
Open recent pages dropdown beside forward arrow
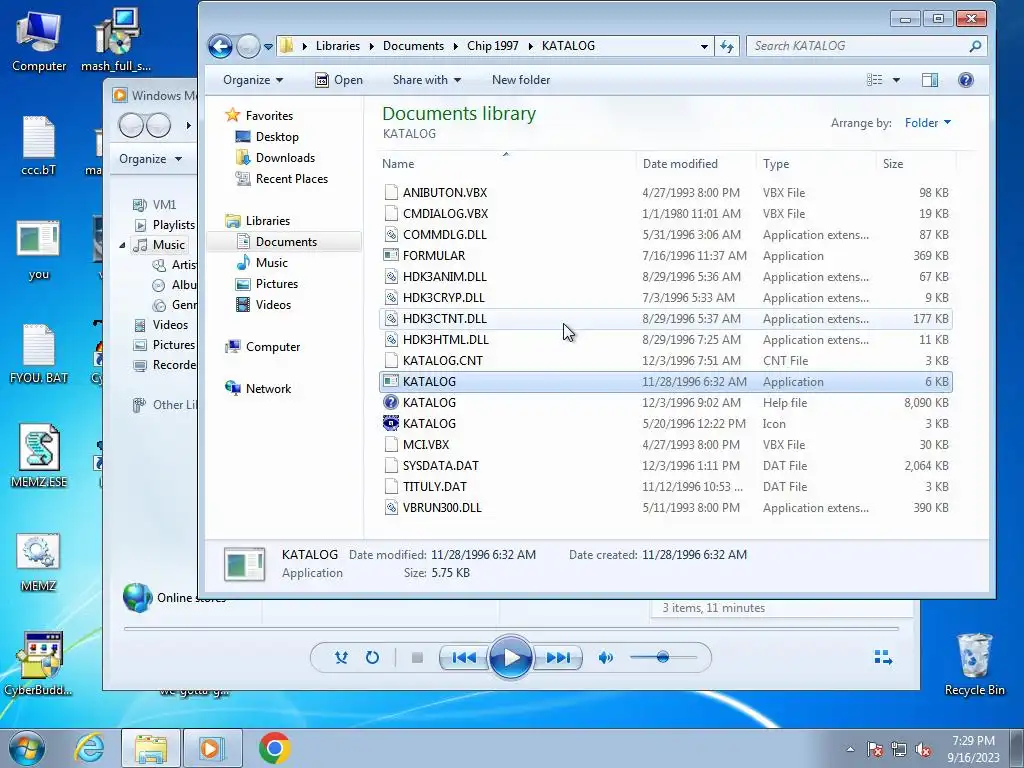point(268,47)
